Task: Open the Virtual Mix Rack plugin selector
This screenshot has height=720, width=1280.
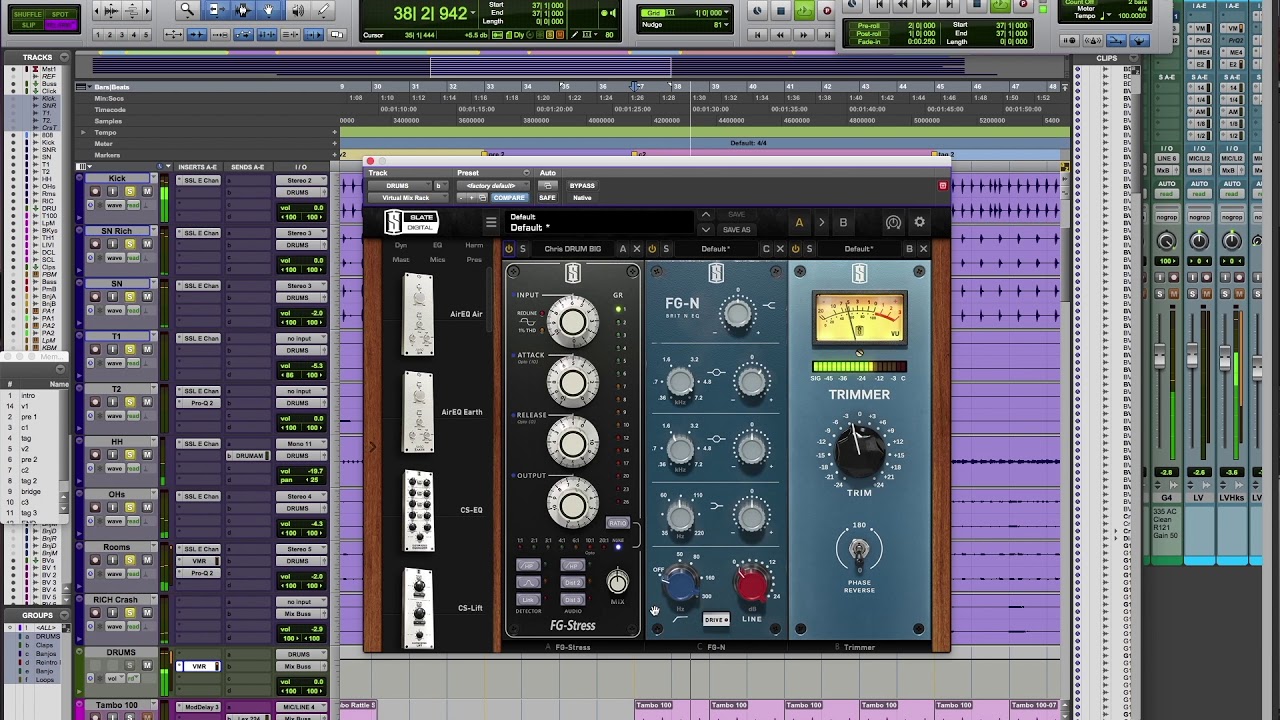Action: (406, 198)
